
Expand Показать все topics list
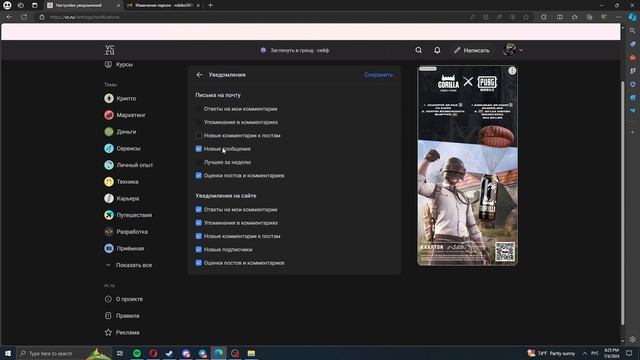tap(129, 265)
